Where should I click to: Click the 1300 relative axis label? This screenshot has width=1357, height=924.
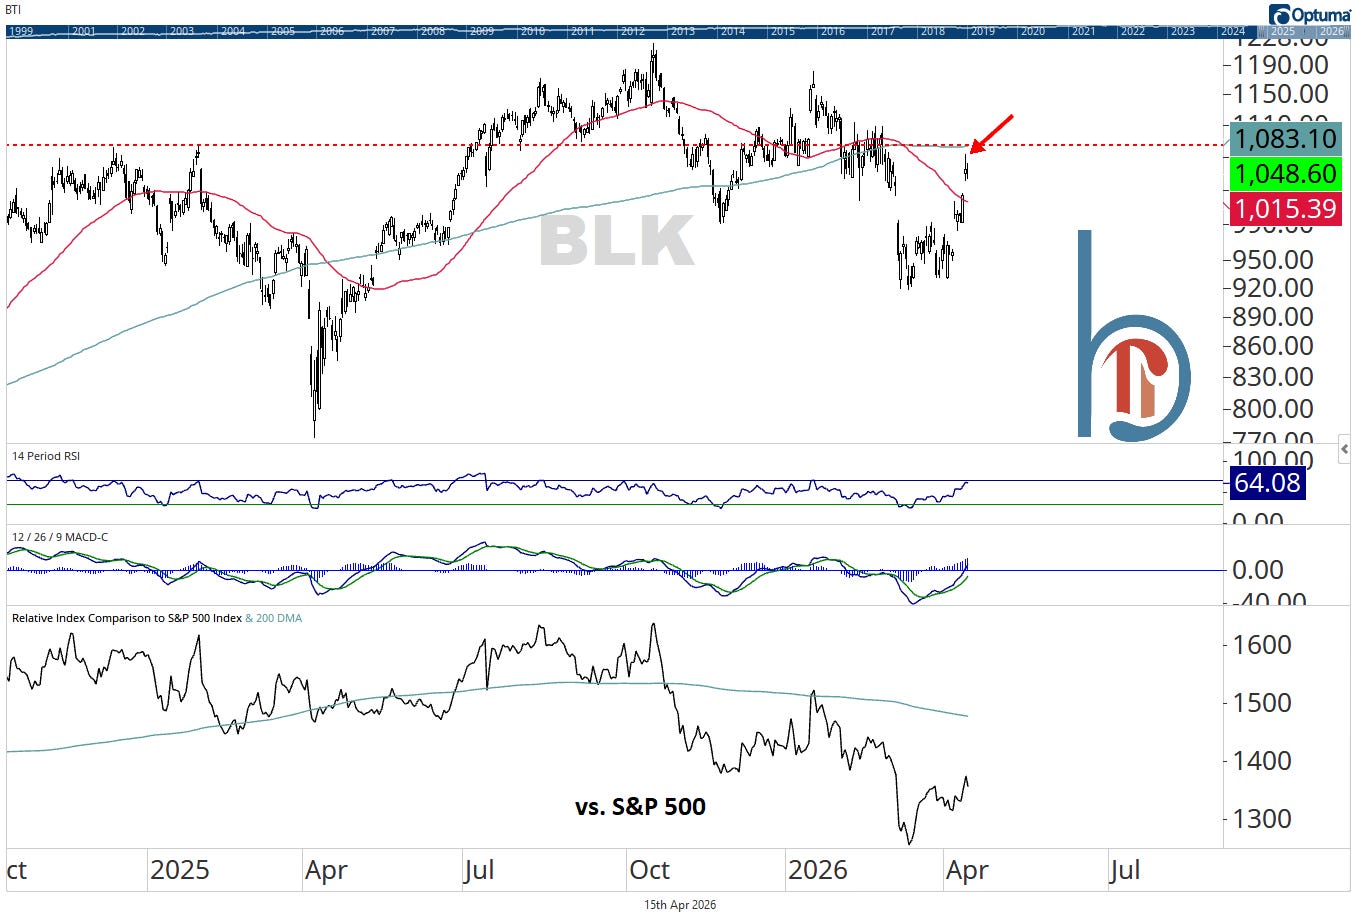coord(1262,819)
